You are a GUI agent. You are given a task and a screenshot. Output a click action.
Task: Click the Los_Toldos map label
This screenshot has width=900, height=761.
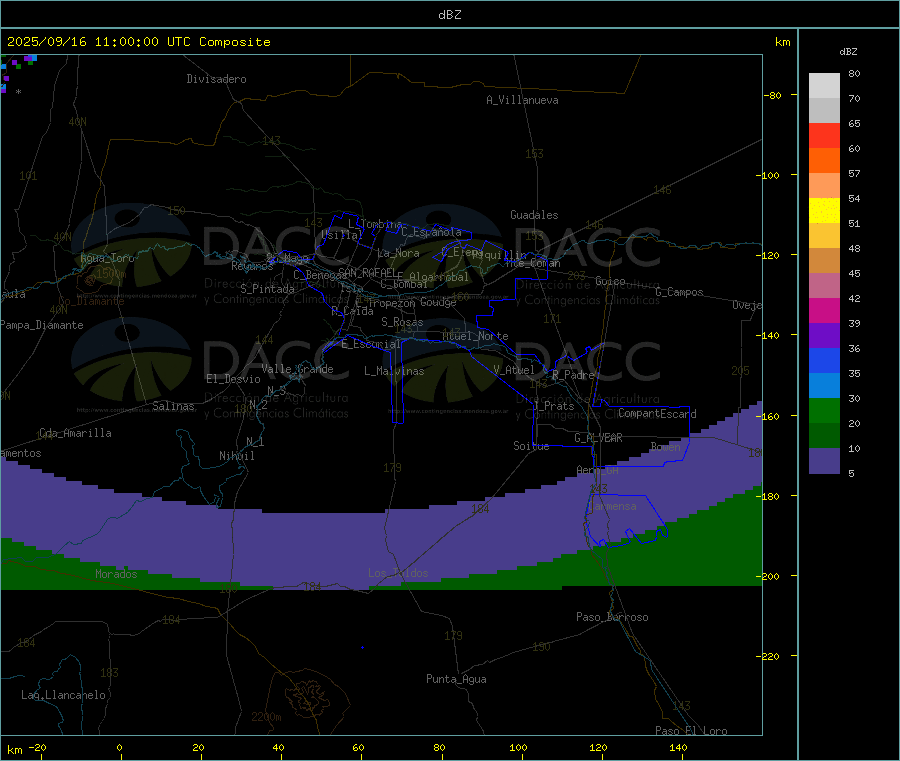tap(398, 573)
